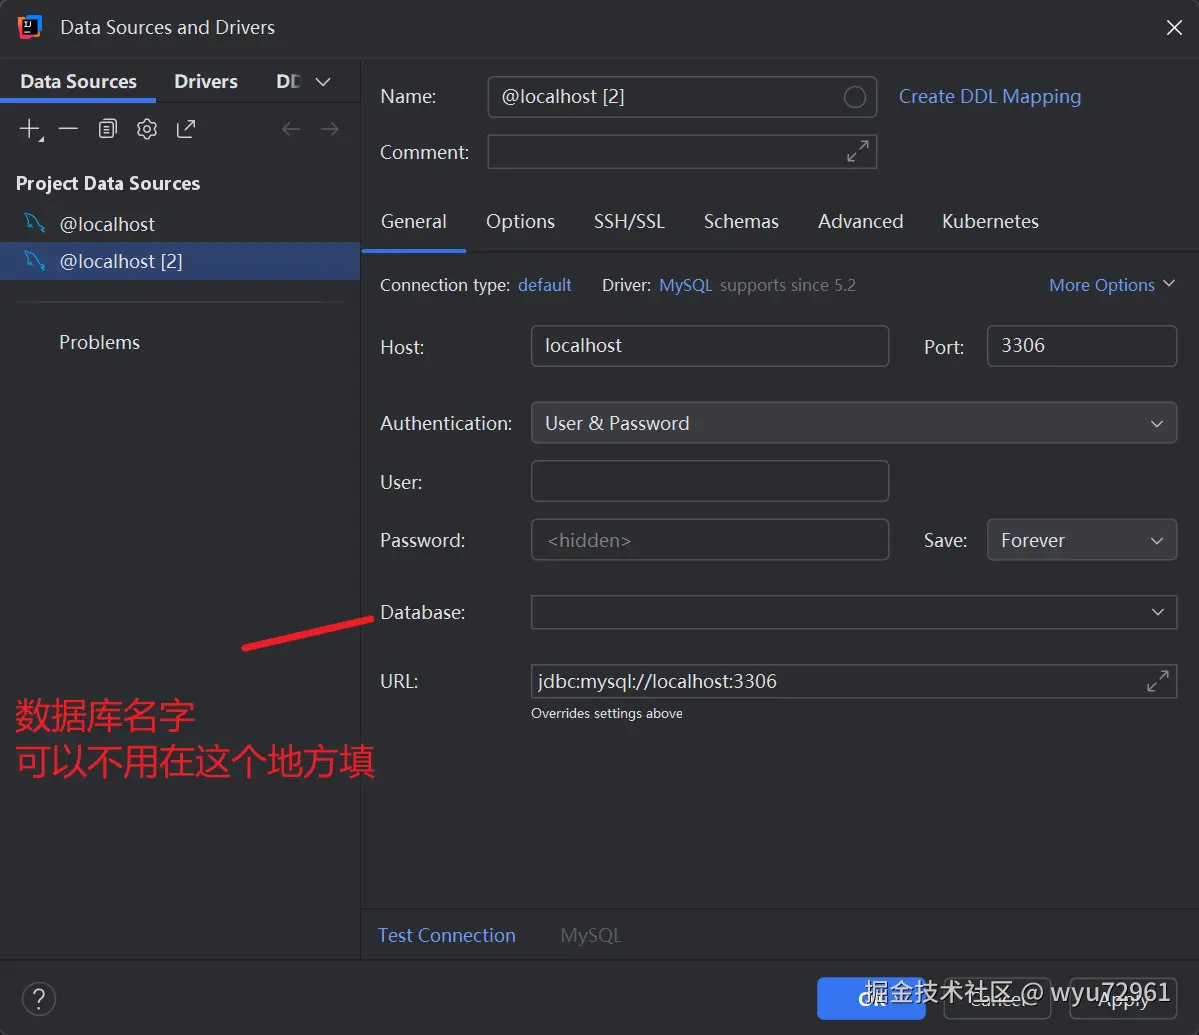The image size is (1199, 1035).
Task: Click the DD tab partially labeled
Action: pyautogui.click(x=288, y=82)
